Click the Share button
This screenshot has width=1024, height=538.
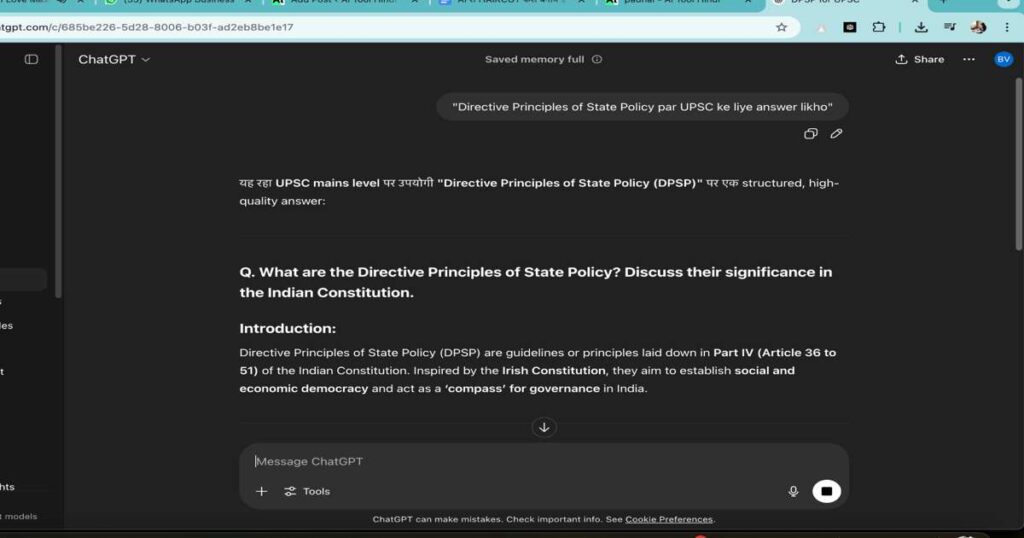tap(920, 59)
